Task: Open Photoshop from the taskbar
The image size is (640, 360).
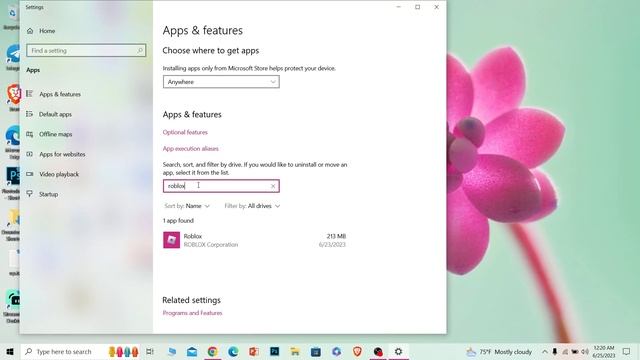Action: coord(274,351)
